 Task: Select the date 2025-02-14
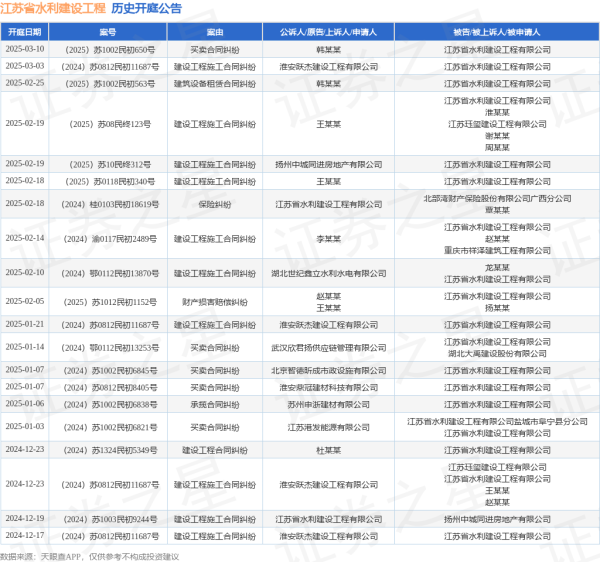25,238
